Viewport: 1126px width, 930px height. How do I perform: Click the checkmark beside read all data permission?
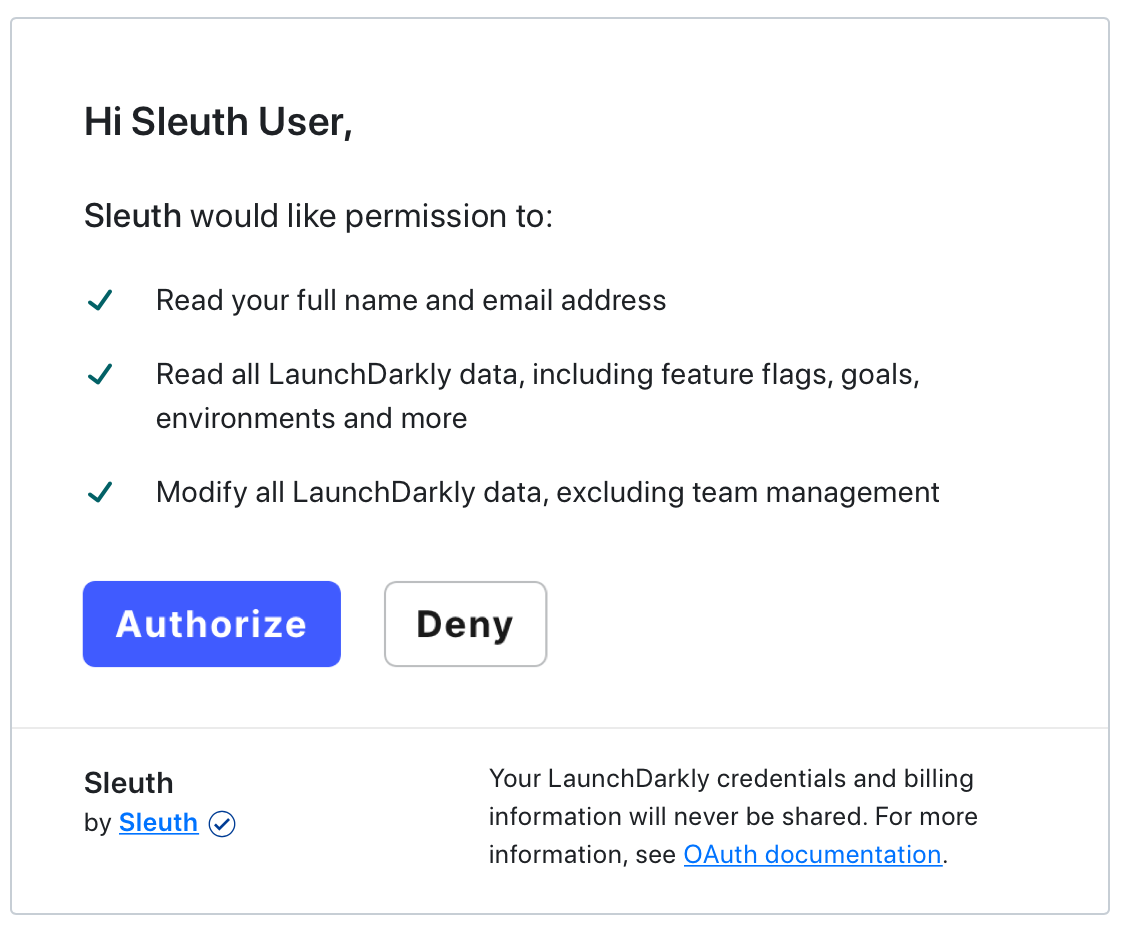(x=99, y=373)
